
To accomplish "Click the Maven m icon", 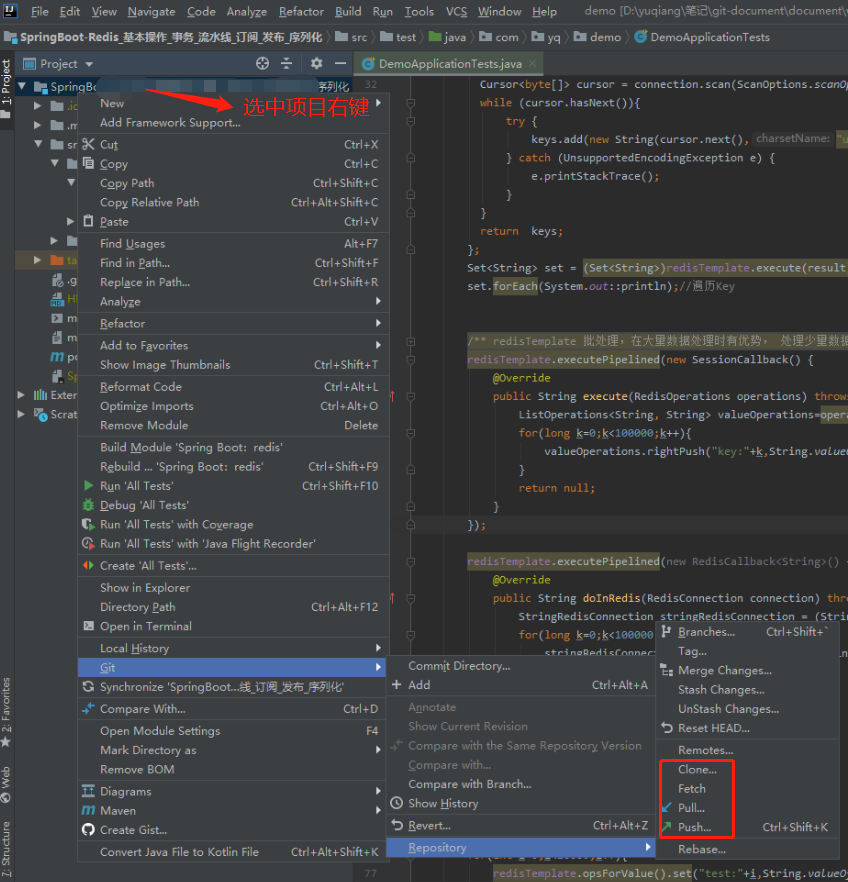I will [x=88, y=810].
